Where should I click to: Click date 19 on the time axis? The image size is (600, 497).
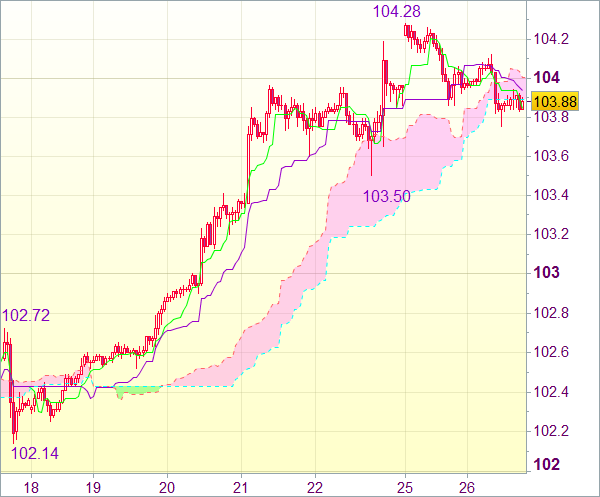click(93, 488)
